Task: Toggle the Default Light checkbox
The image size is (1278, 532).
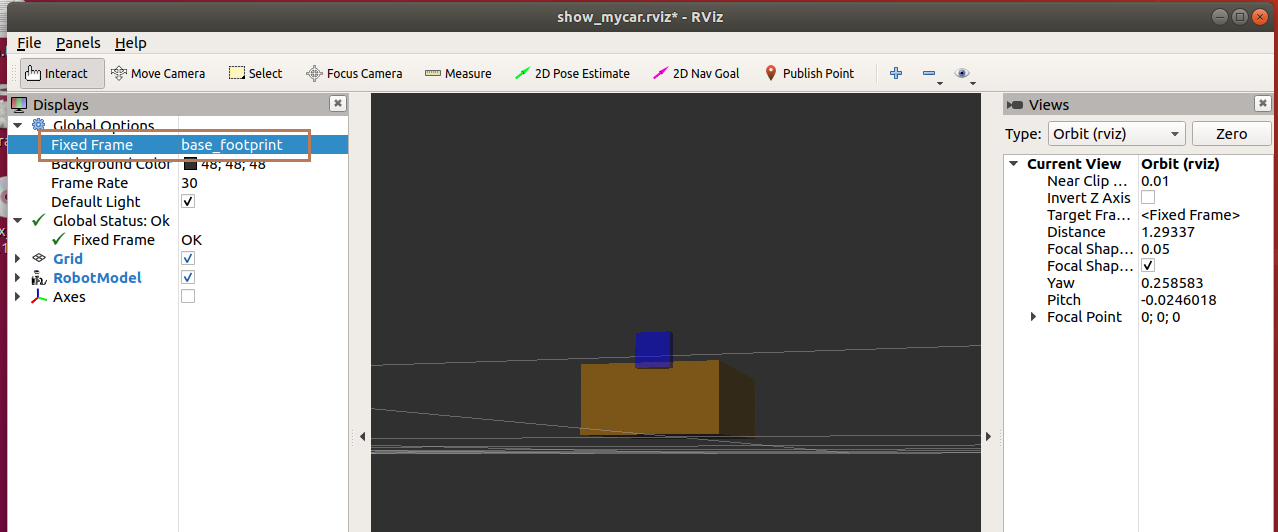Action: (188, 201)
